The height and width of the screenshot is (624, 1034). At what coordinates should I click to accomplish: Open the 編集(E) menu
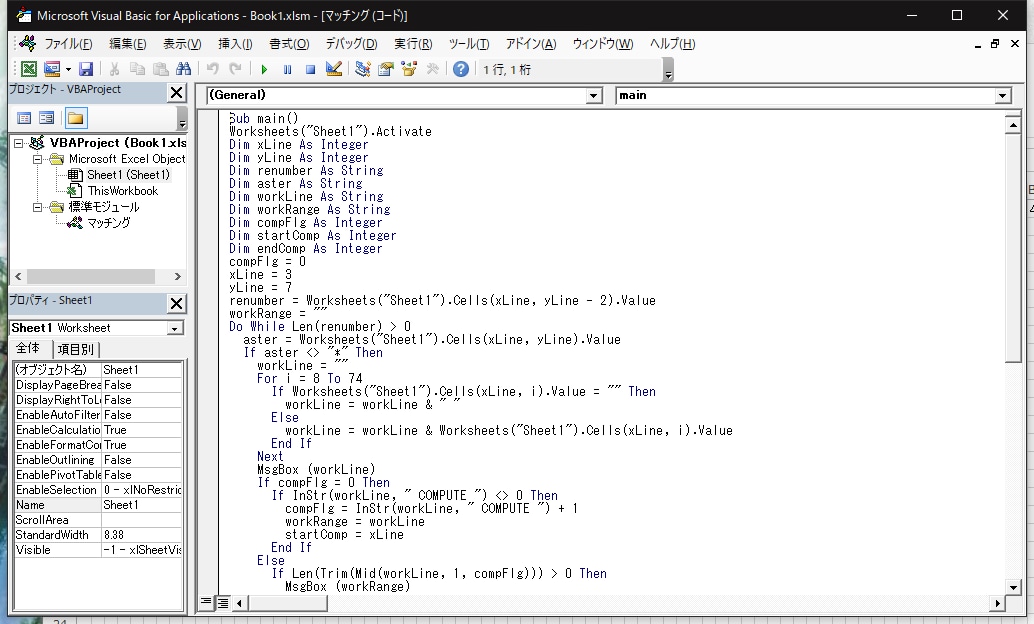tap(127, 44)
